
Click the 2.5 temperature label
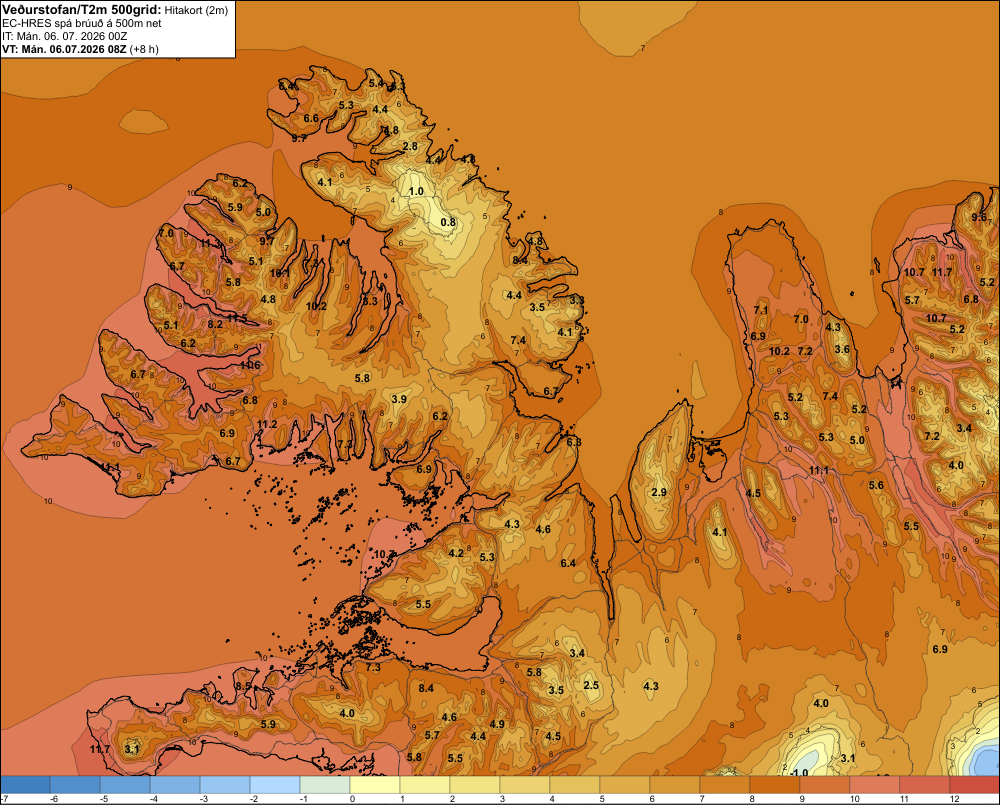pos(591,685)
